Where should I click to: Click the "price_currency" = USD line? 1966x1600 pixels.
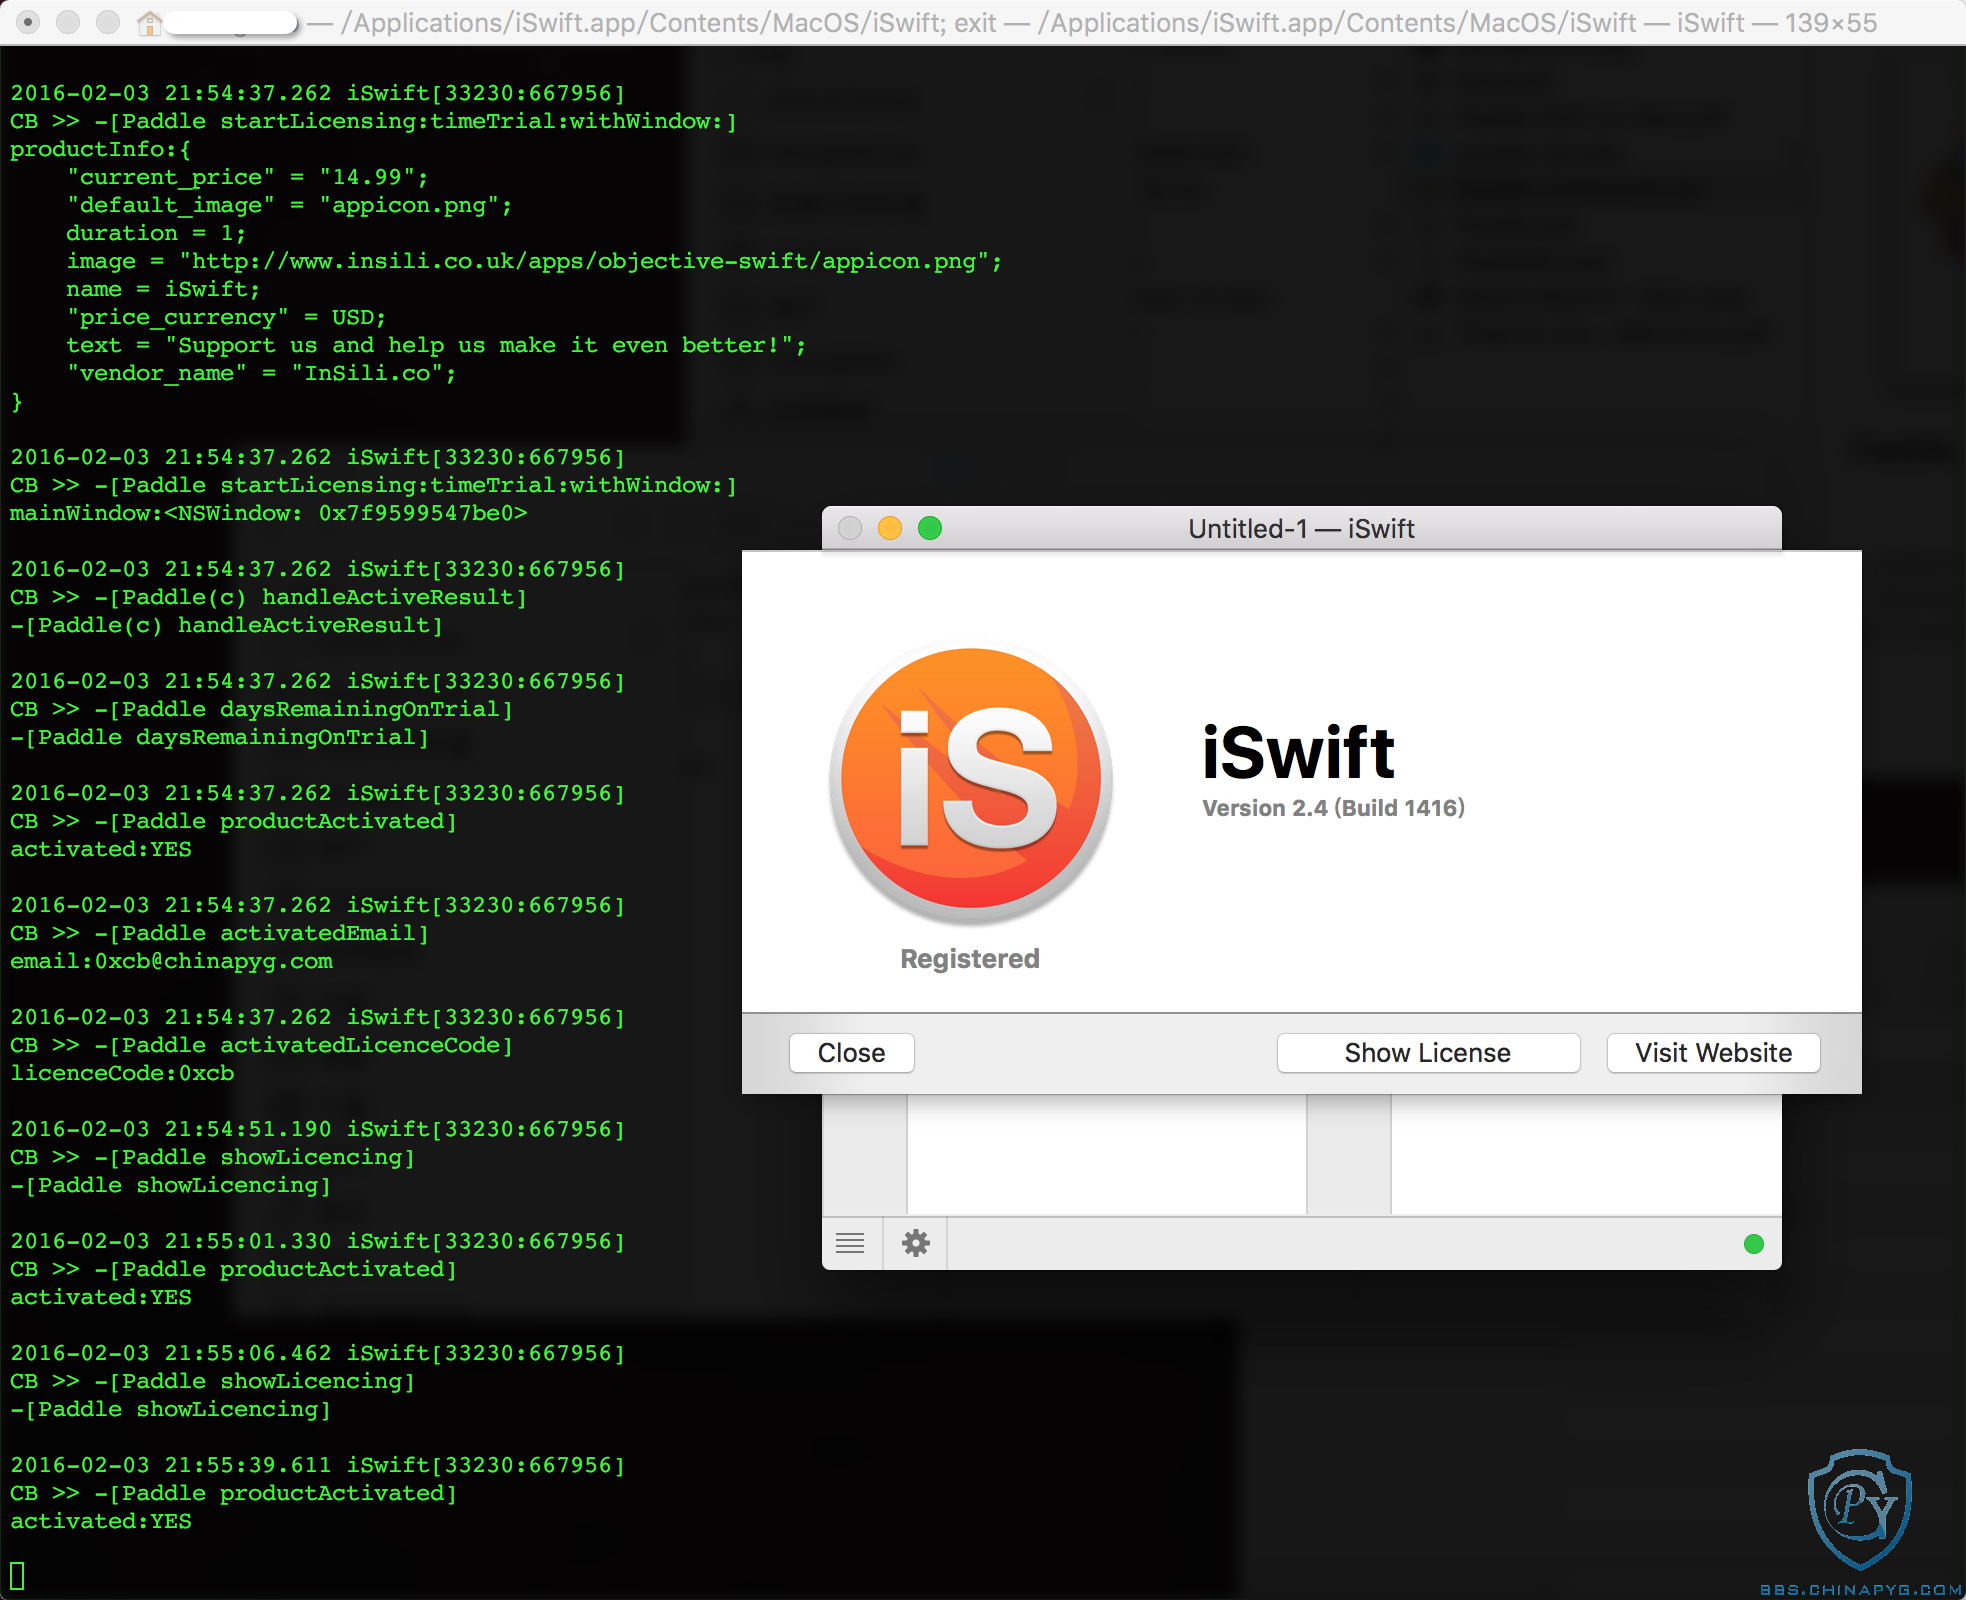226,317
